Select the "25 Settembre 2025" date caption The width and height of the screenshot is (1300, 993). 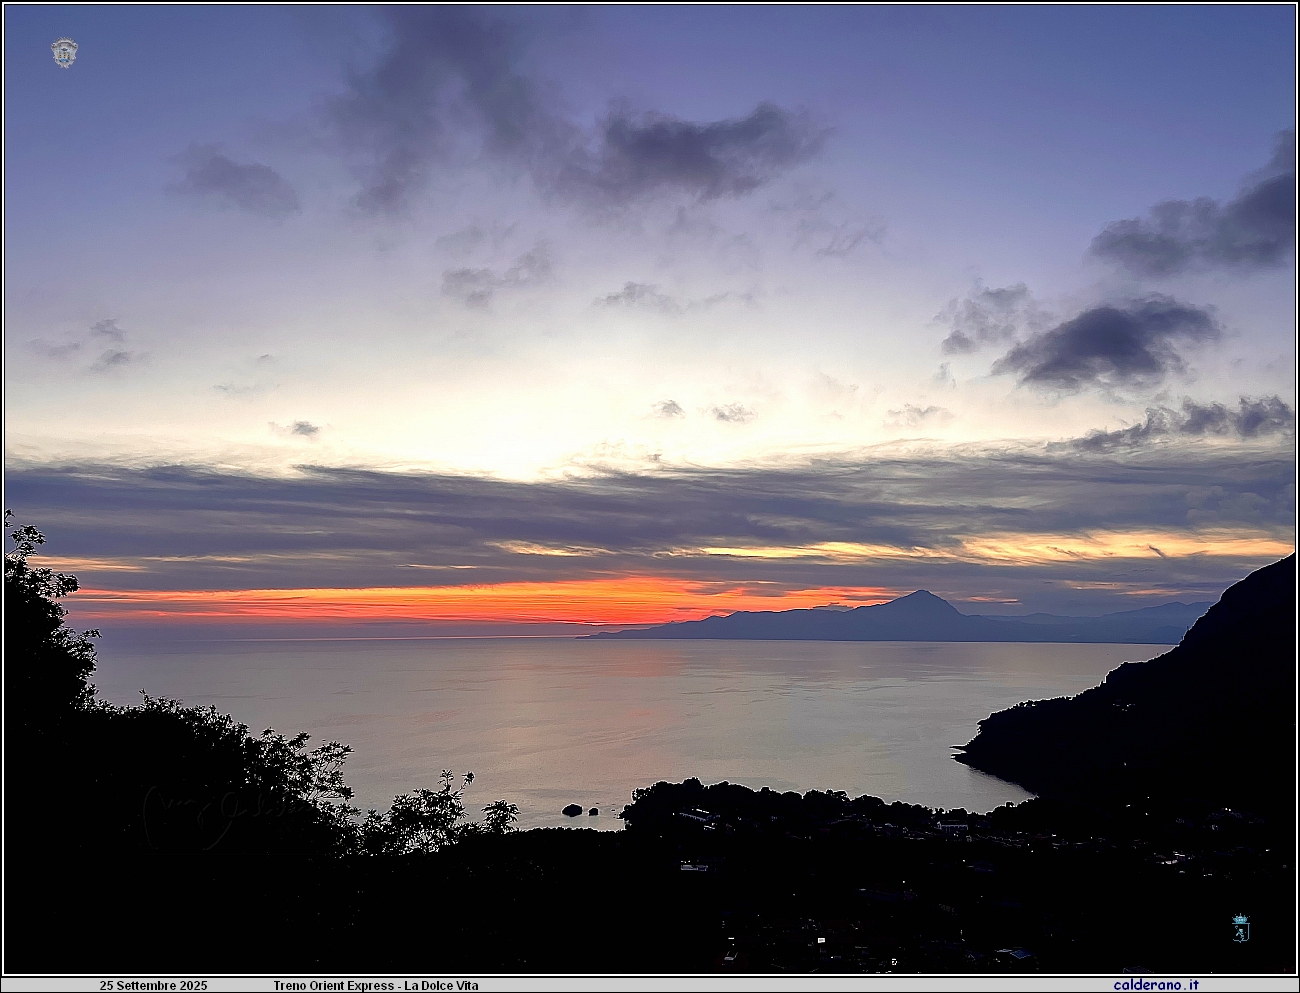pyautogui.click(x=153, y=986)
